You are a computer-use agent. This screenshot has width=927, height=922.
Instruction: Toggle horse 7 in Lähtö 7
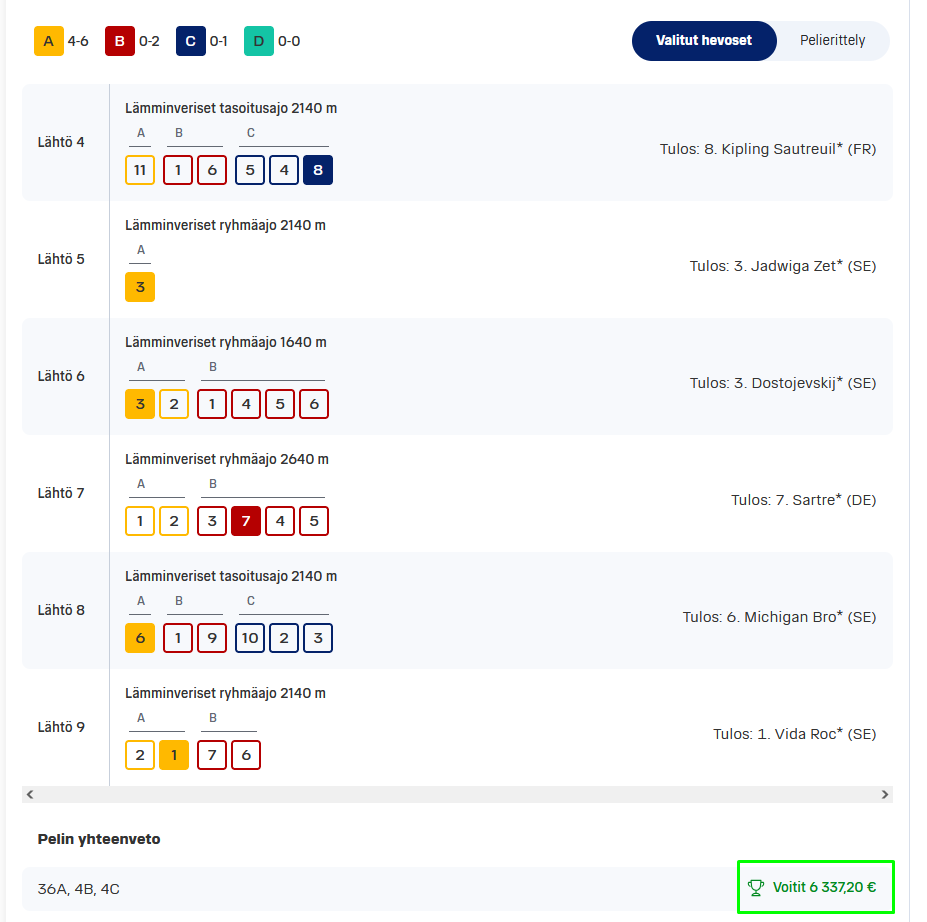[x=246, y=521]
